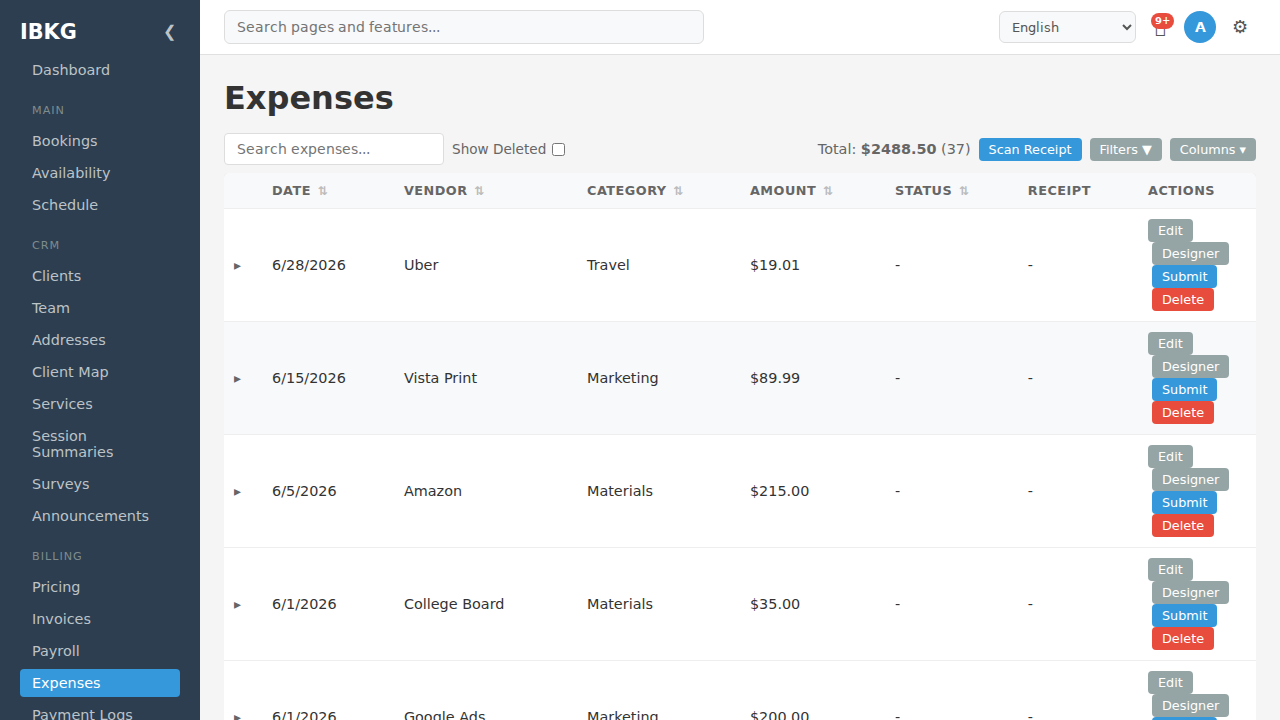The image size is (1280, 720).
Task: Edit the College Board expense
Action: [x=1170, y=570]
